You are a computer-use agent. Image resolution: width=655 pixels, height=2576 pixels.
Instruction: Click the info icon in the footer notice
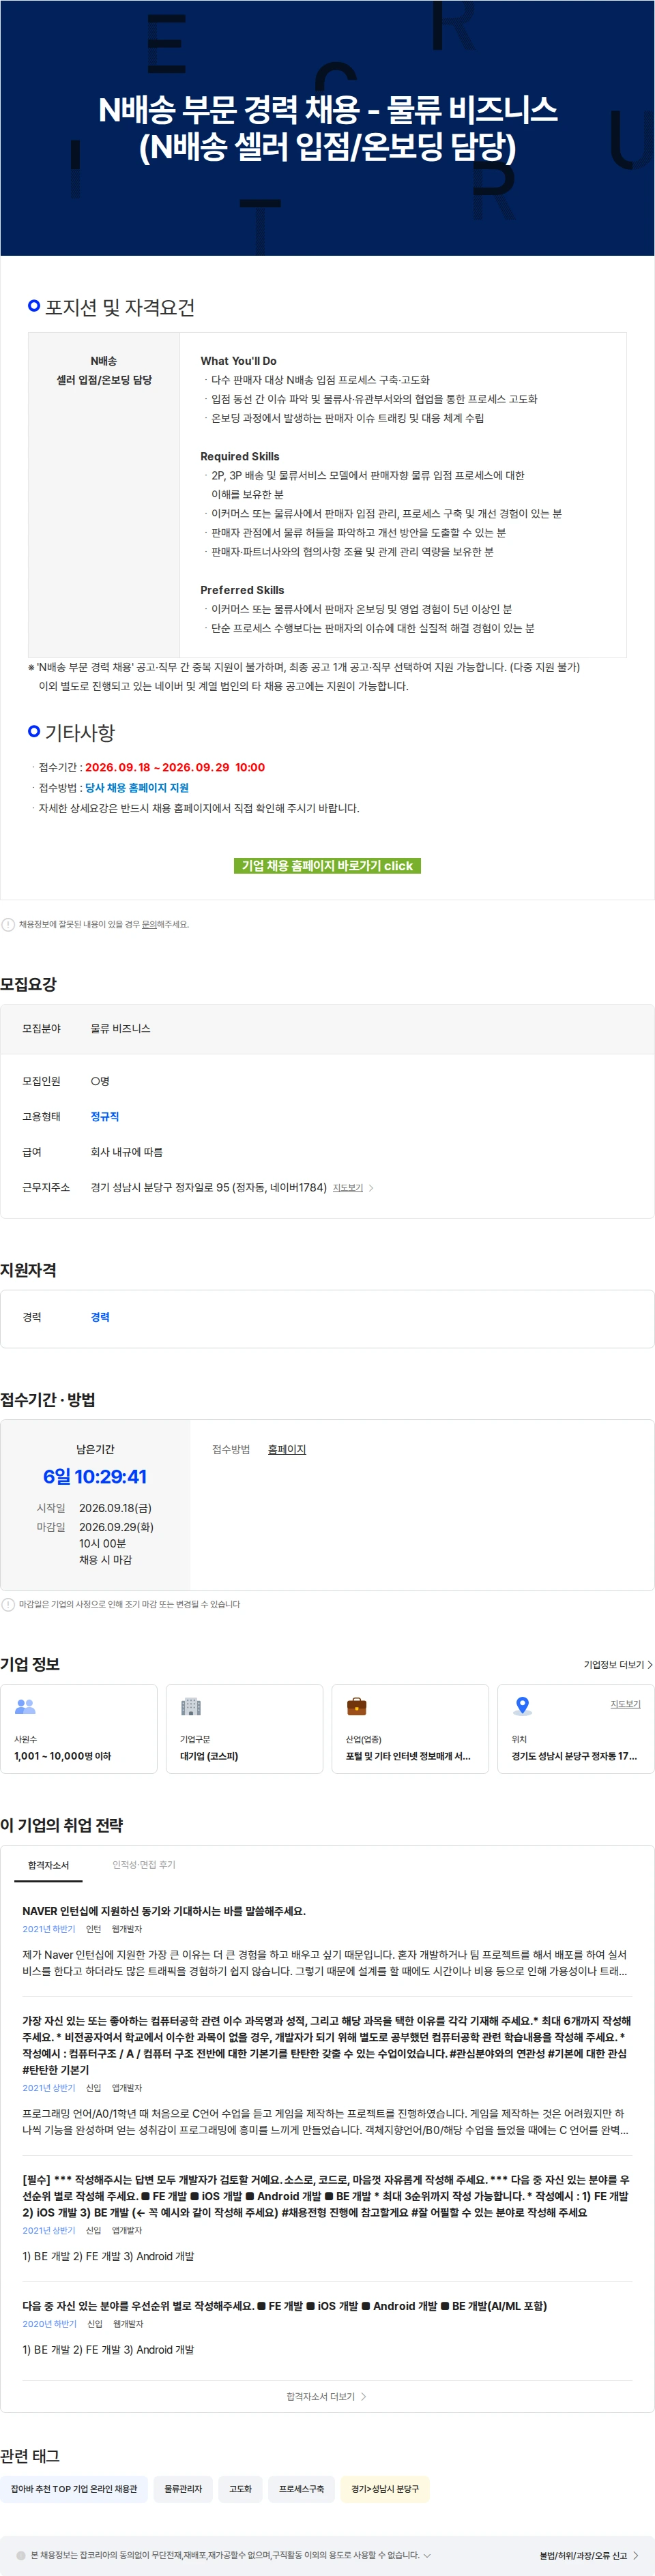tap(21, 2555)
